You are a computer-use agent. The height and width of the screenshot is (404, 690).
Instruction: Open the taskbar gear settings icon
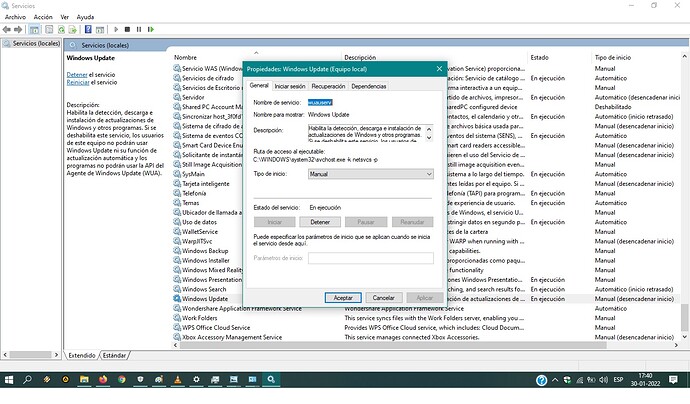[x=196, y=379]
